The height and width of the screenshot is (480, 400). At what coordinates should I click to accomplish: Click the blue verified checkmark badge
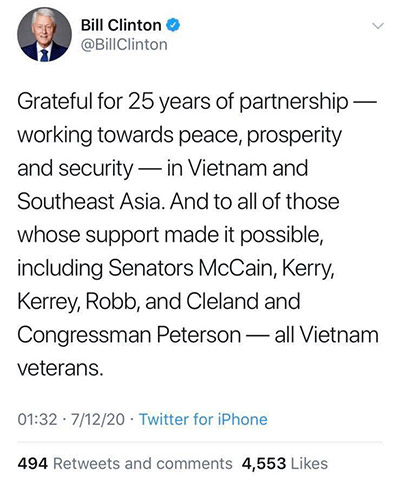pos(173,25)
